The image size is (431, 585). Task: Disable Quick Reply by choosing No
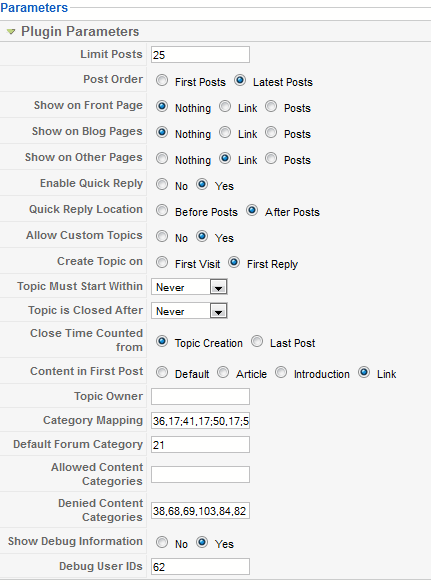(162, 184)
